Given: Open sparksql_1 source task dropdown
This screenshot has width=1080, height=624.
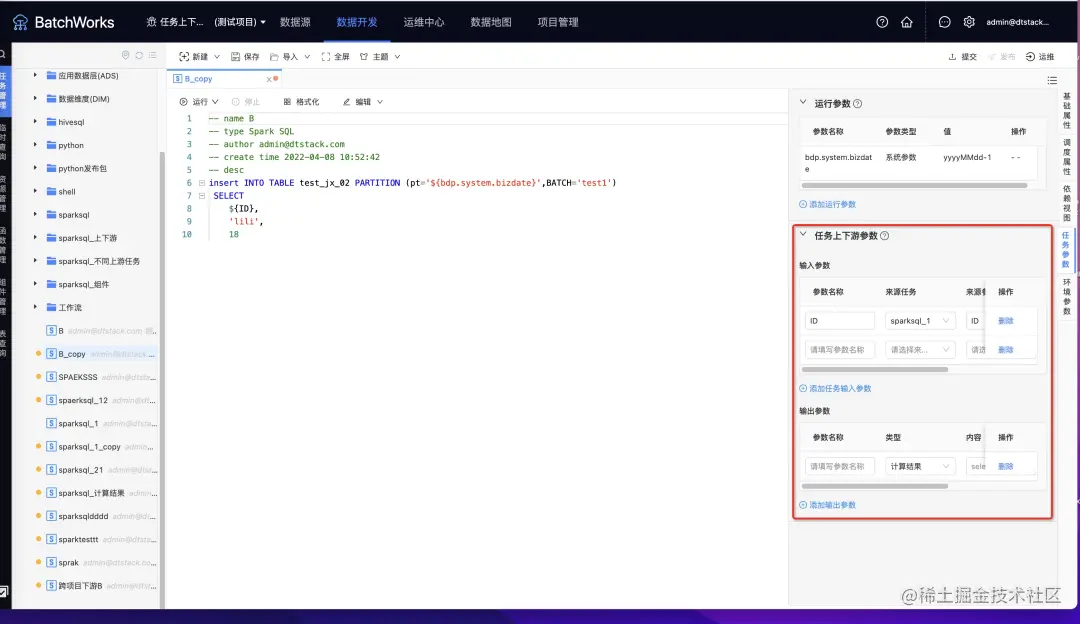Looking at the screenshot, I should (x=920, y=321).
